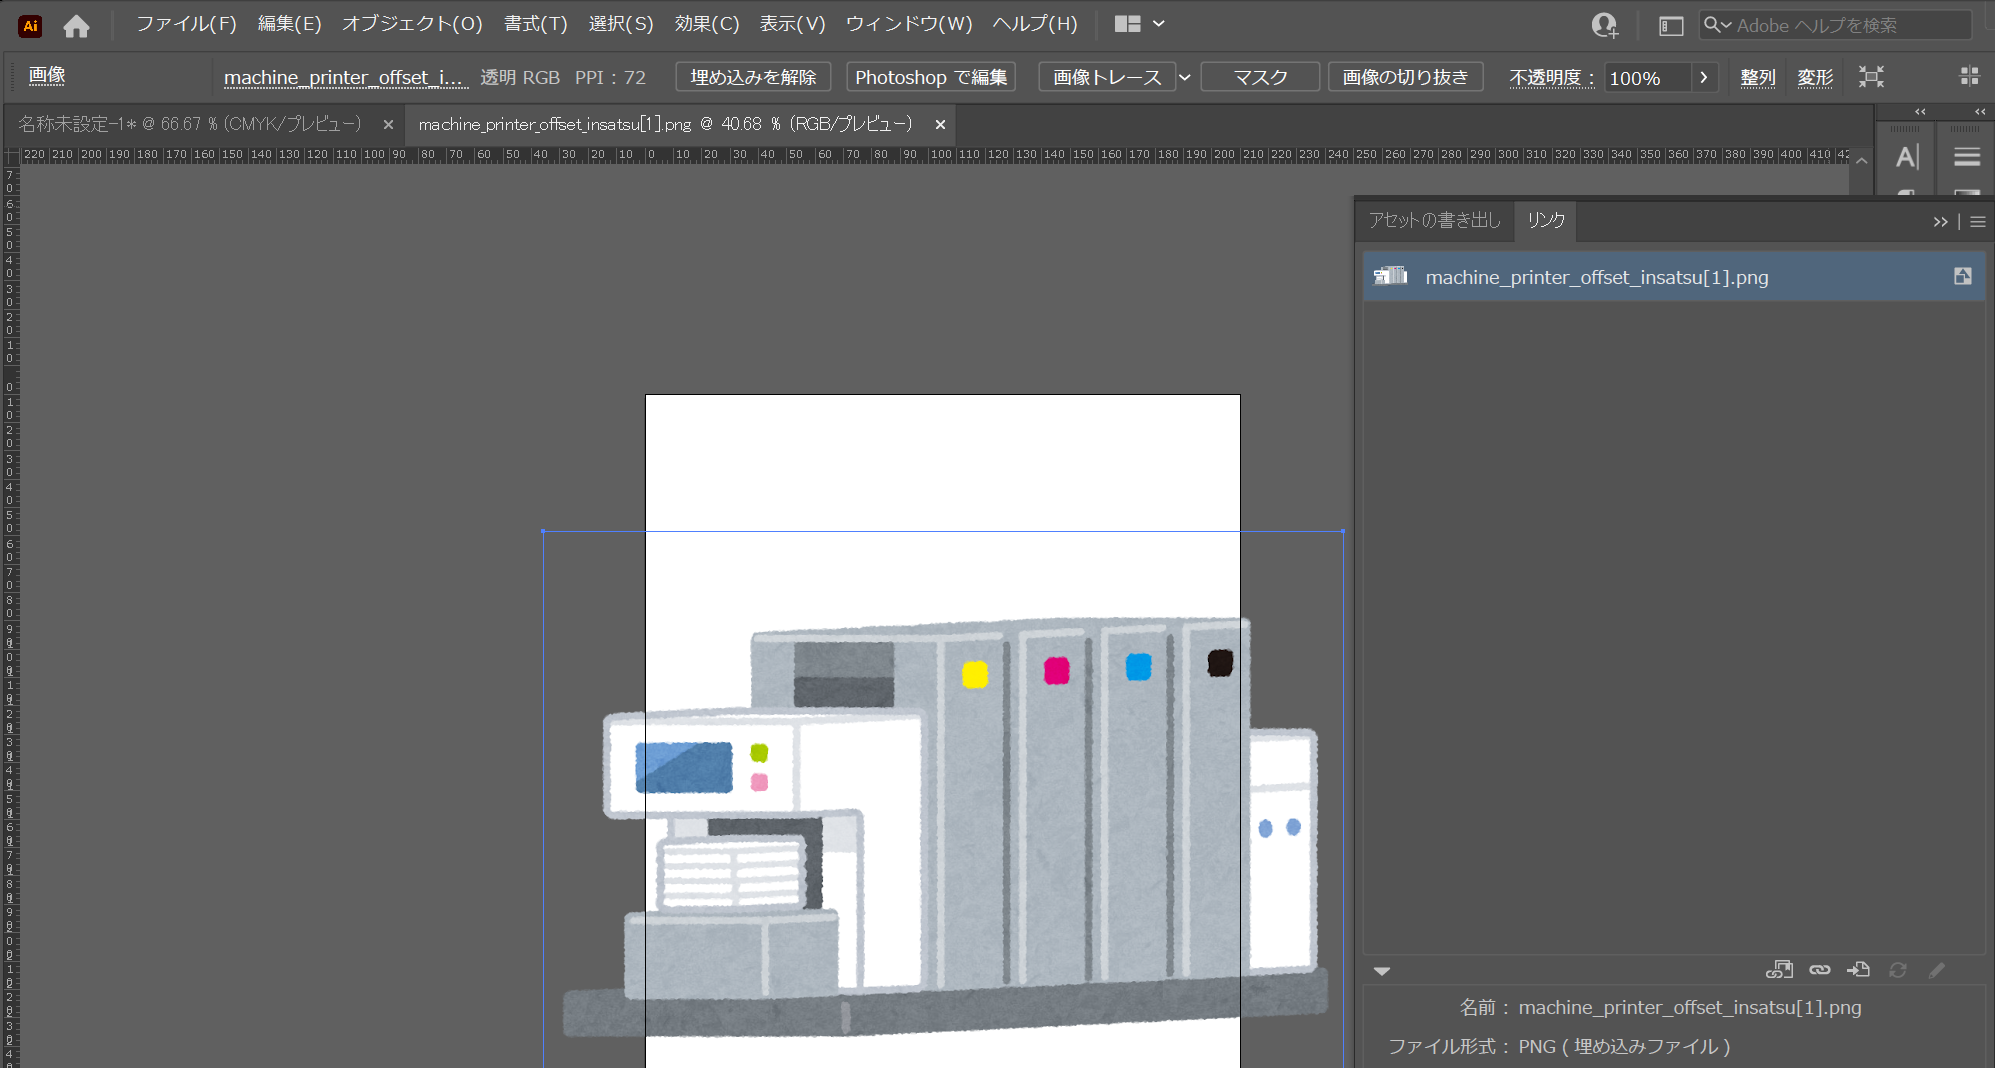Expand the opacity slider arrow
The width and height of the screenshot is (1995, 1068).
[x=1704, y=78]
